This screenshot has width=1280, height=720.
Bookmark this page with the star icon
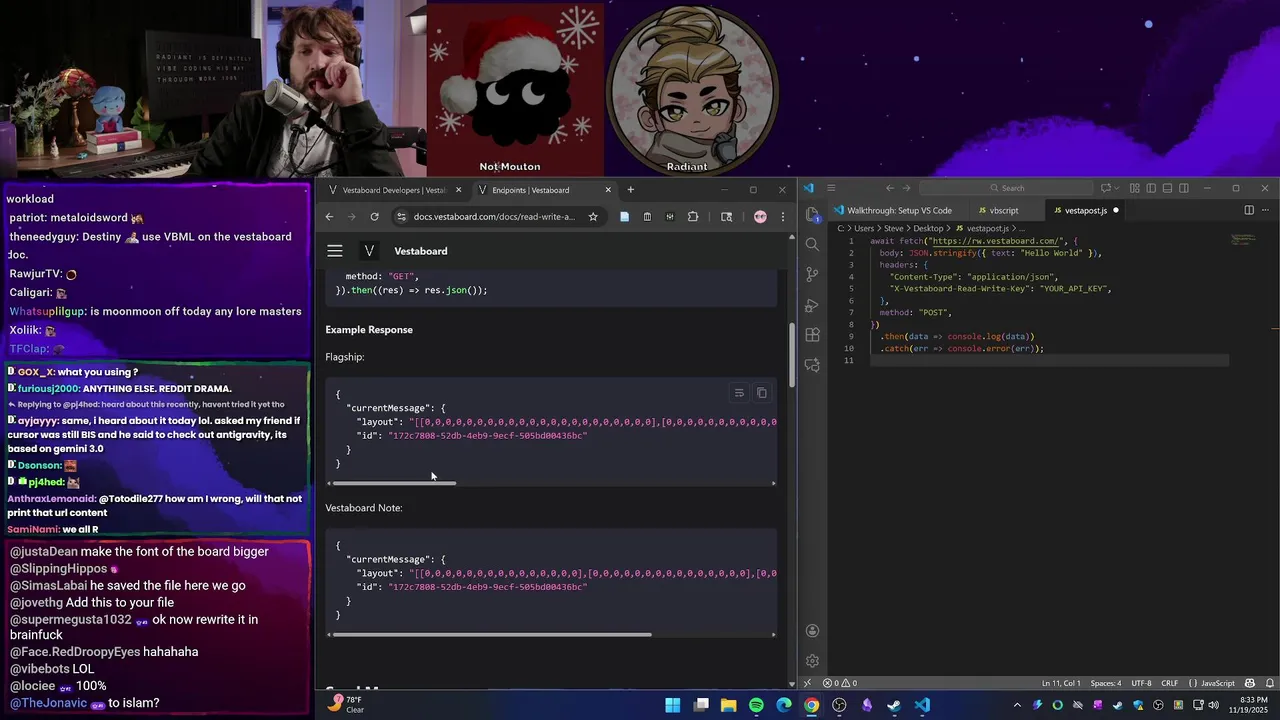point(593,217)
